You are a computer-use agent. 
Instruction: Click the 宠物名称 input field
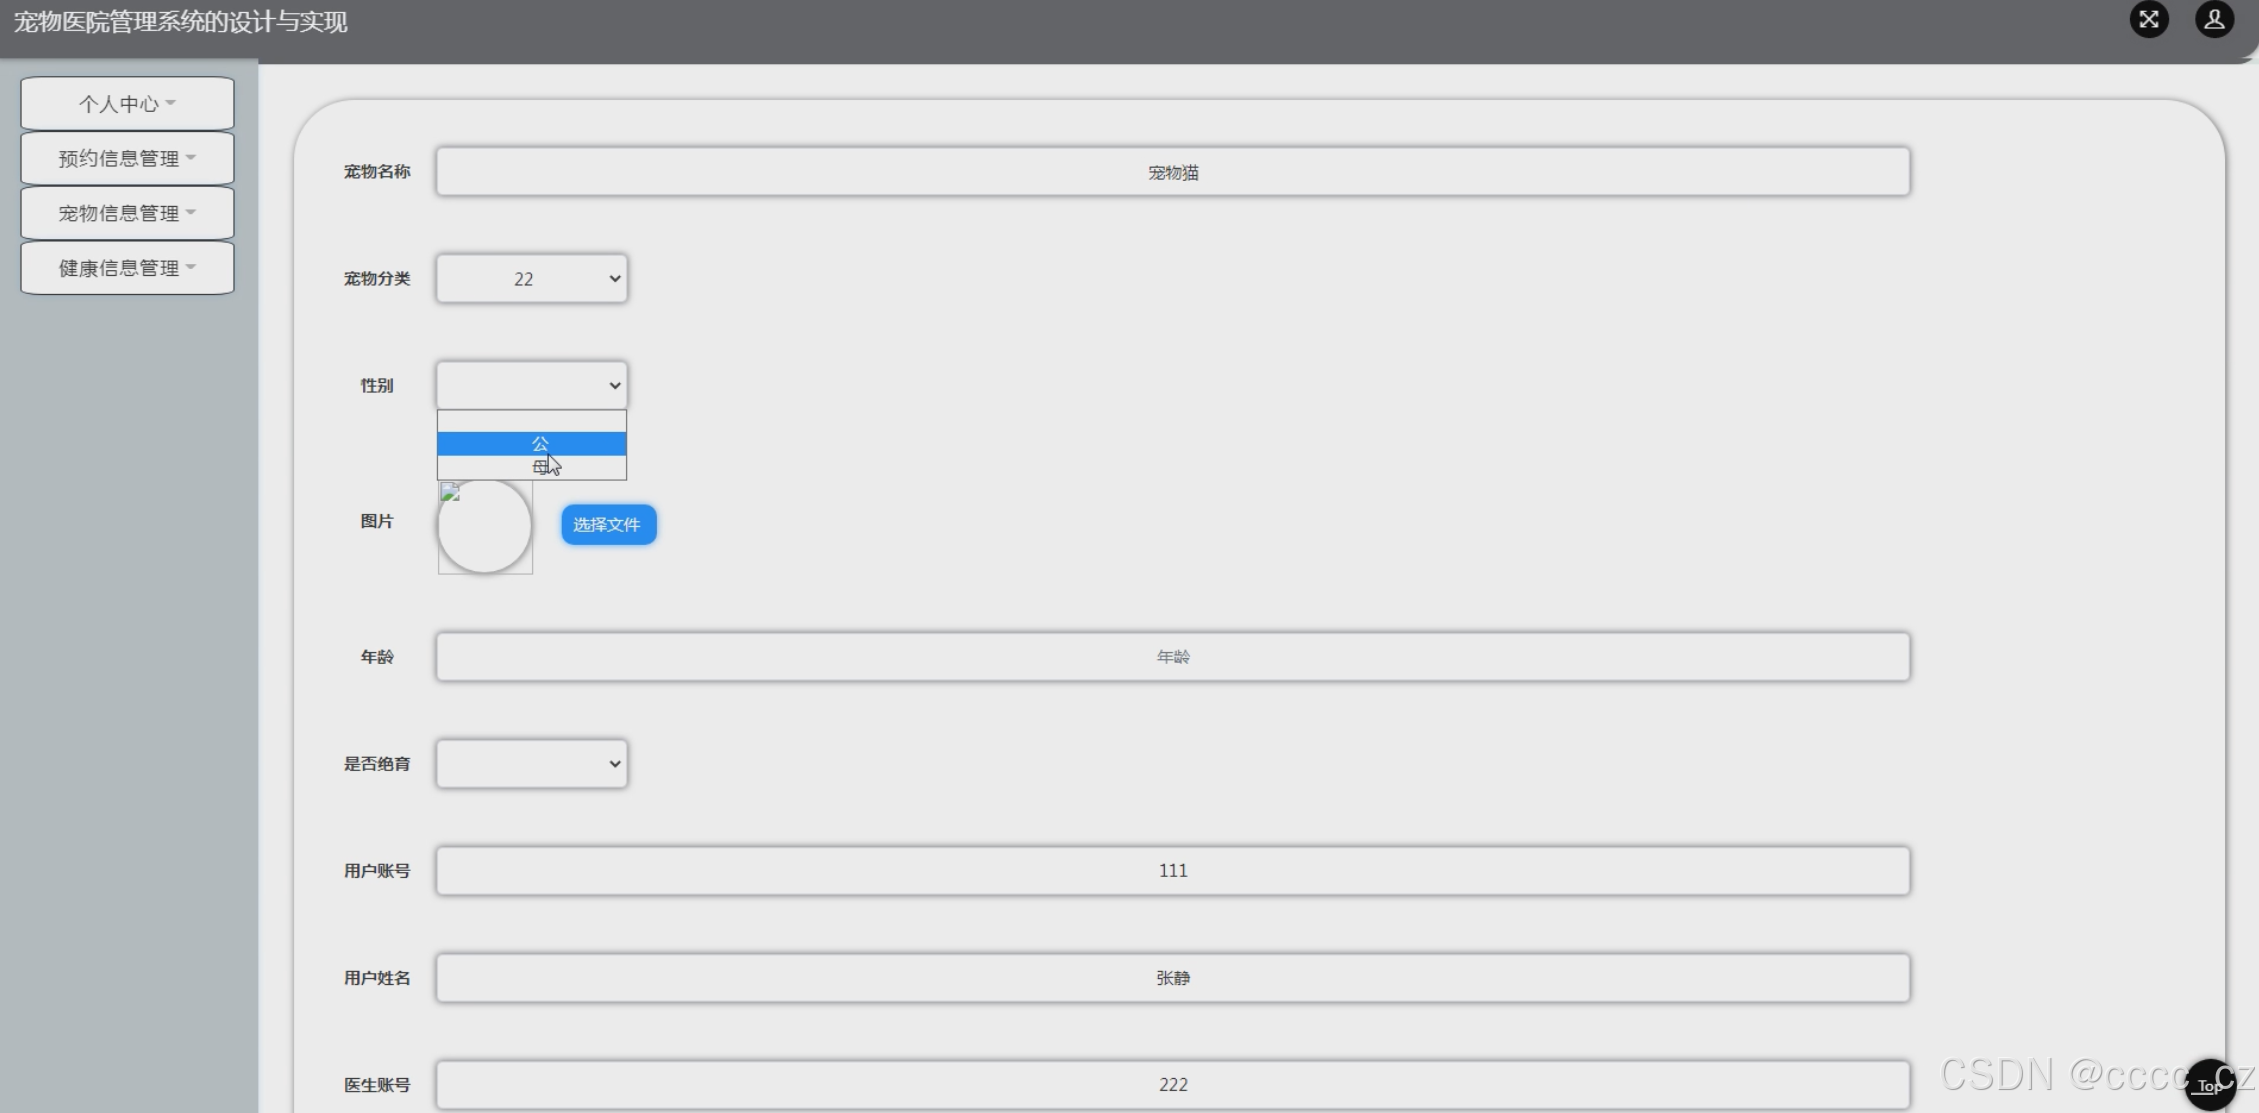1172,172
